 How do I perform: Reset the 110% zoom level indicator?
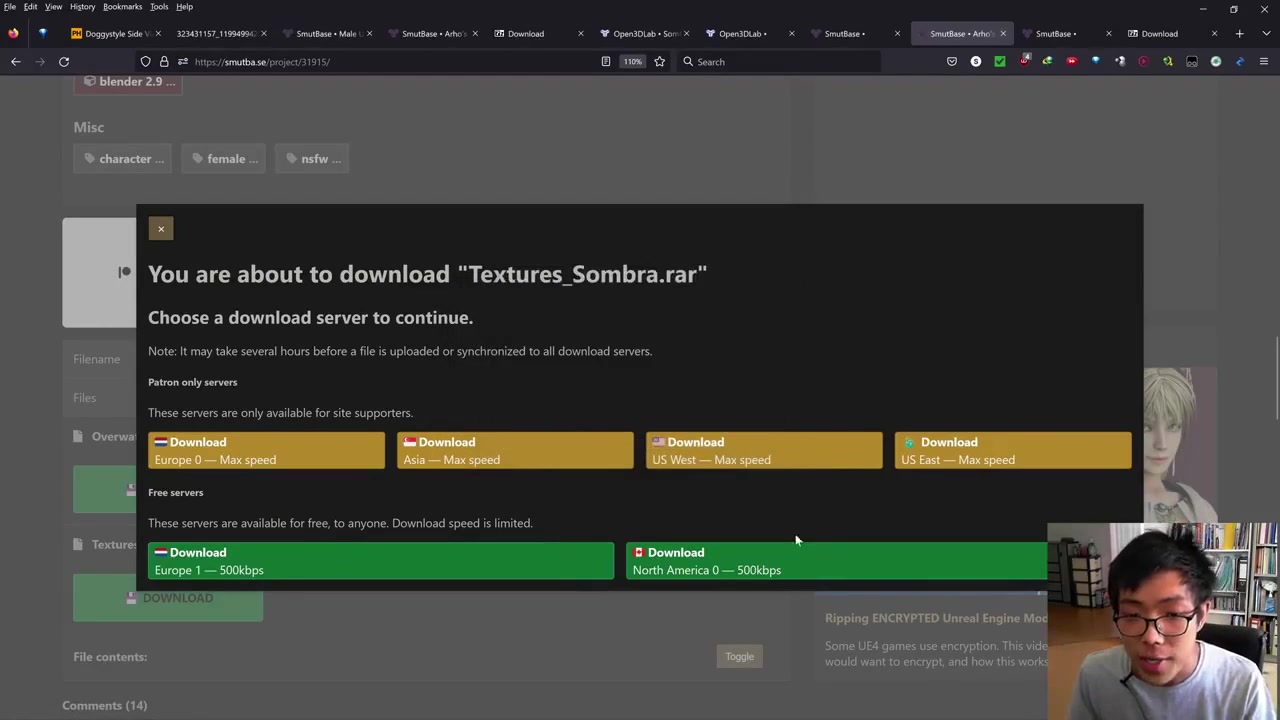pyautogui.click(x=632, y=62)
